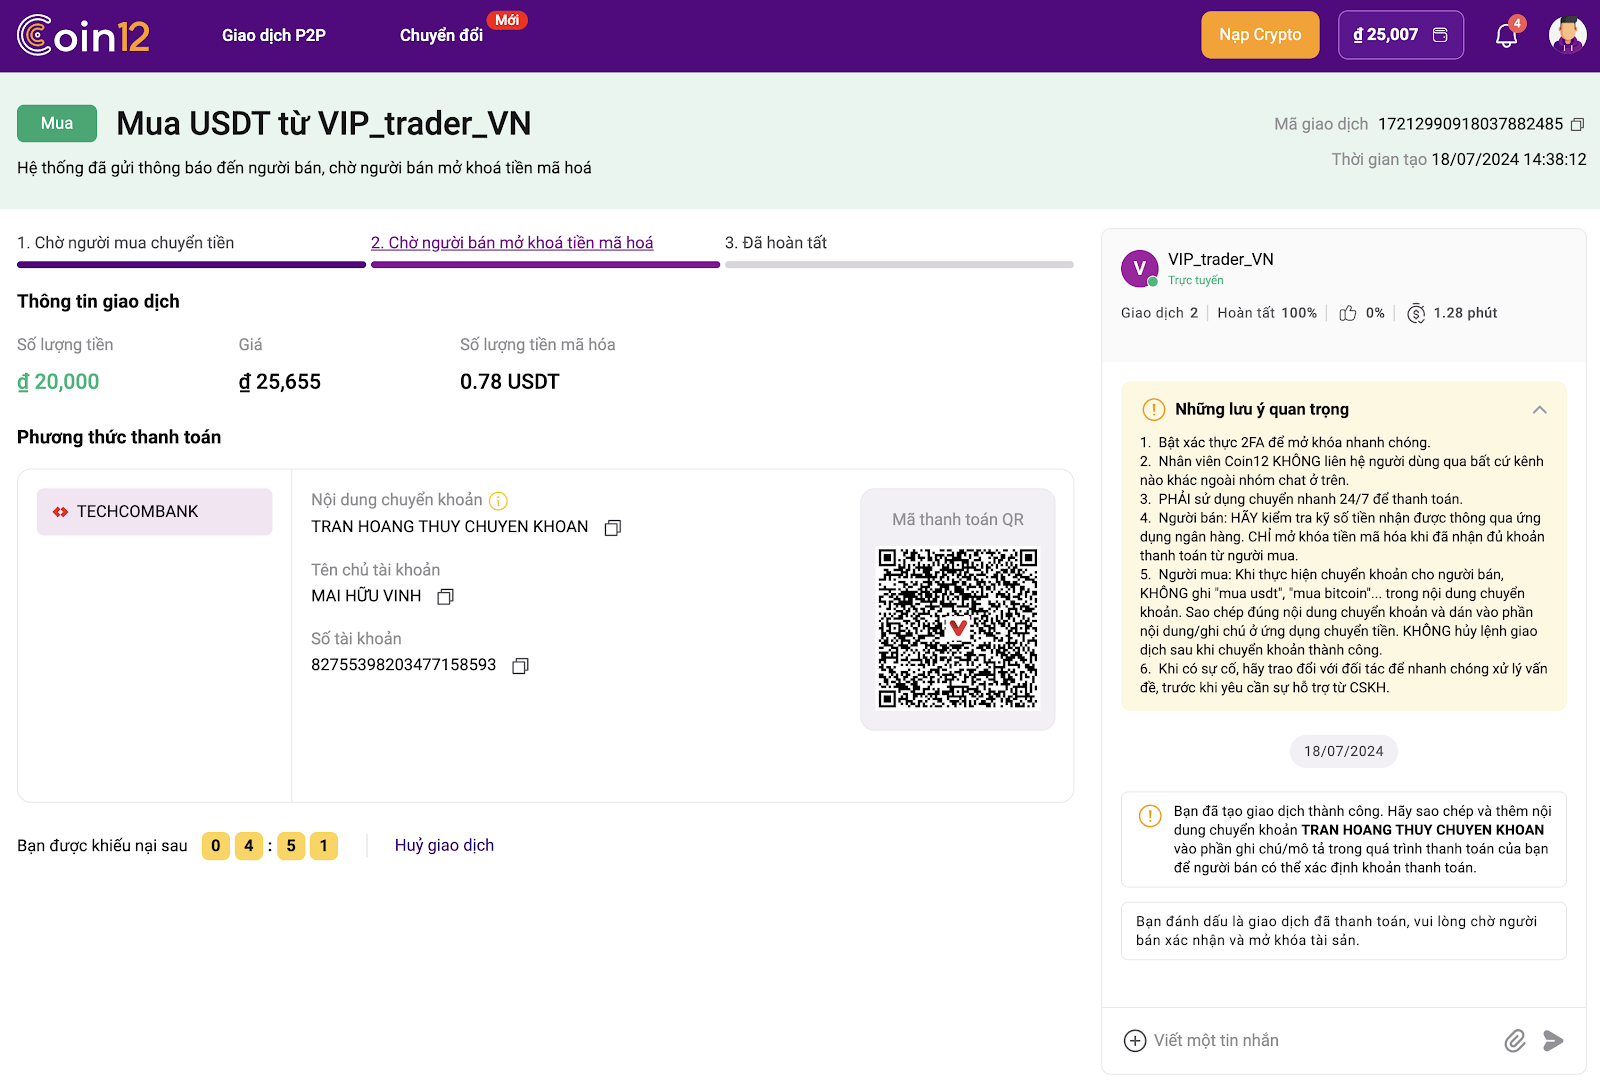Click the Coin12 logo
Viewport: 1600px width, 1087px height.
point(83,35)
